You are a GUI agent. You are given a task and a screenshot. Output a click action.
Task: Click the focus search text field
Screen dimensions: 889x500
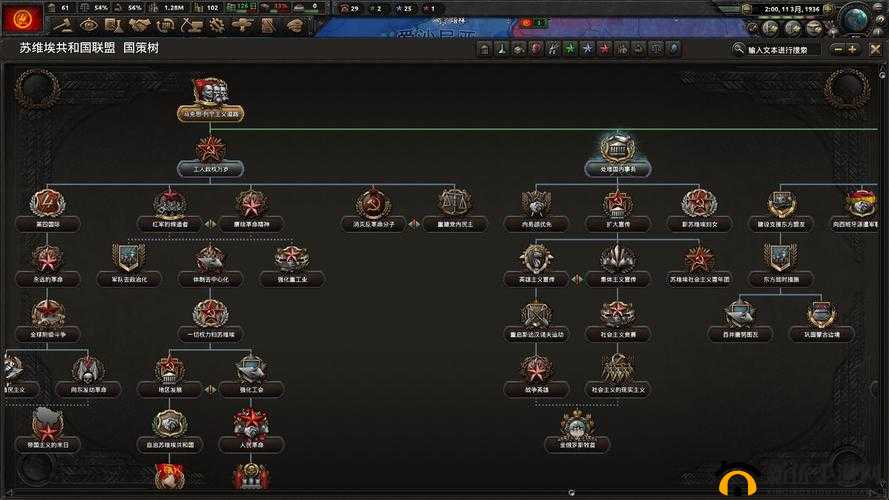pos(776,50)
